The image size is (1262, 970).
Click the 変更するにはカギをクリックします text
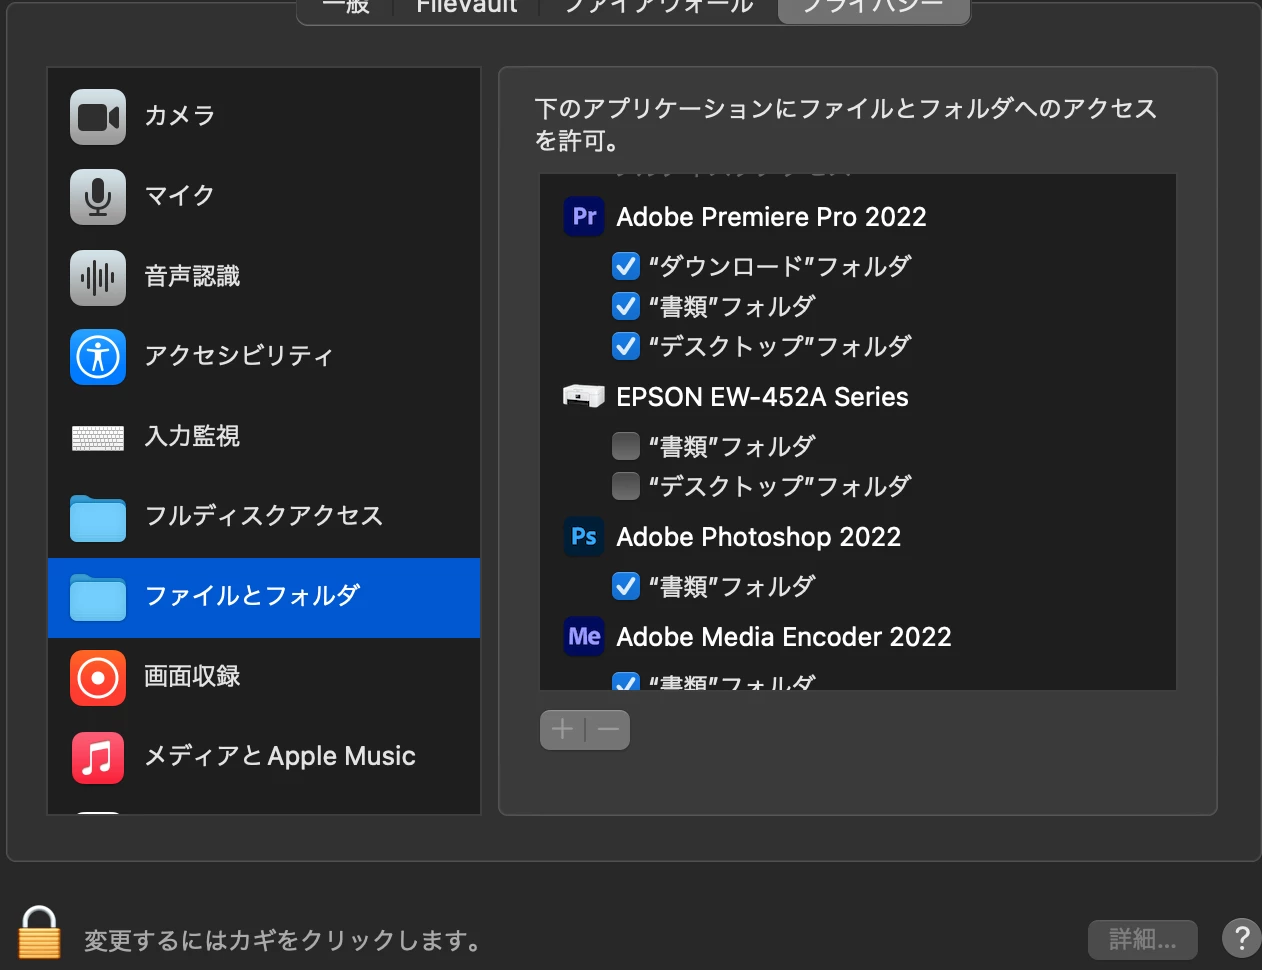(x=284, y=941)
